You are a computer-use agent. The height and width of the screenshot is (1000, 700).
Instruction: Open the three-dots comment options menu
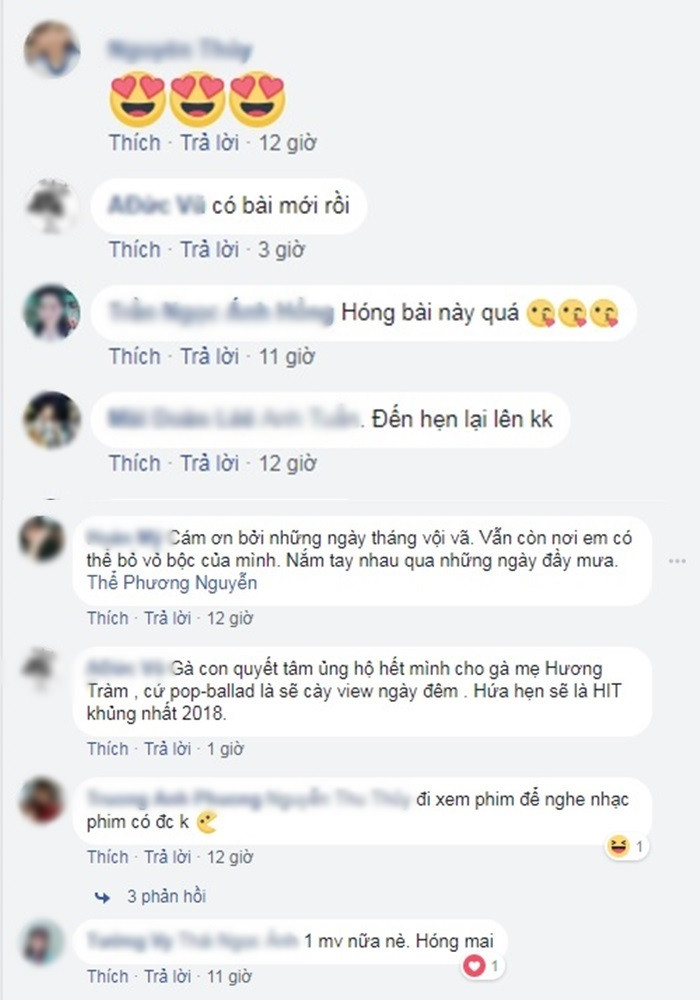(x=677, y=561)
